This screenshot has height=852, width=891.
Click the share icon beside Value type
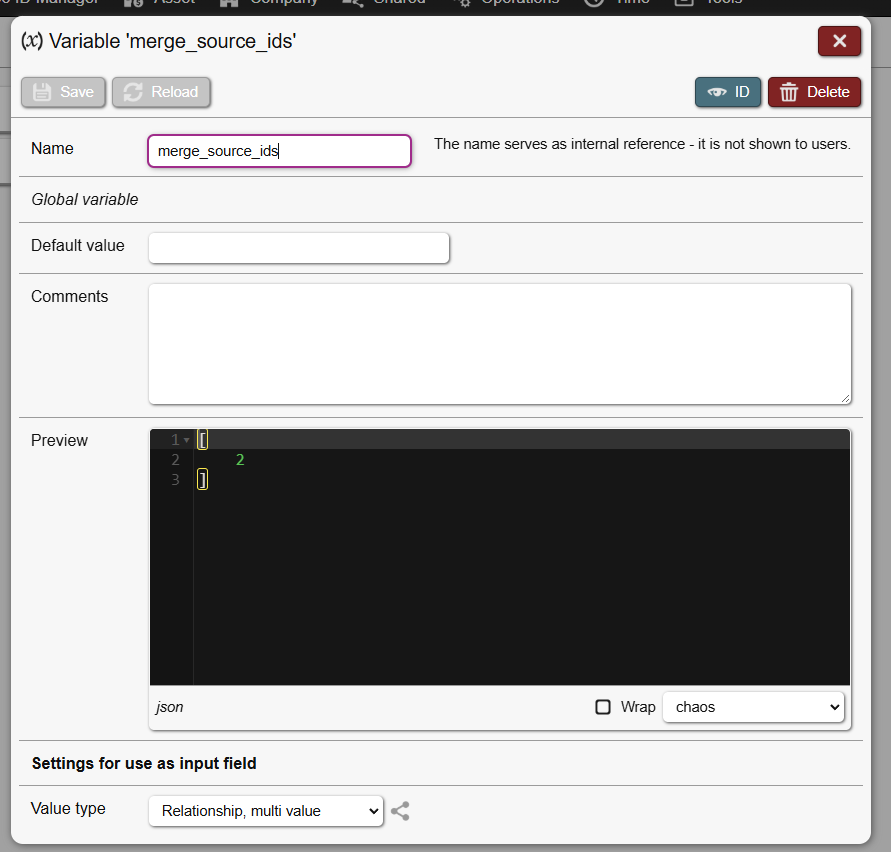(400, 811)
